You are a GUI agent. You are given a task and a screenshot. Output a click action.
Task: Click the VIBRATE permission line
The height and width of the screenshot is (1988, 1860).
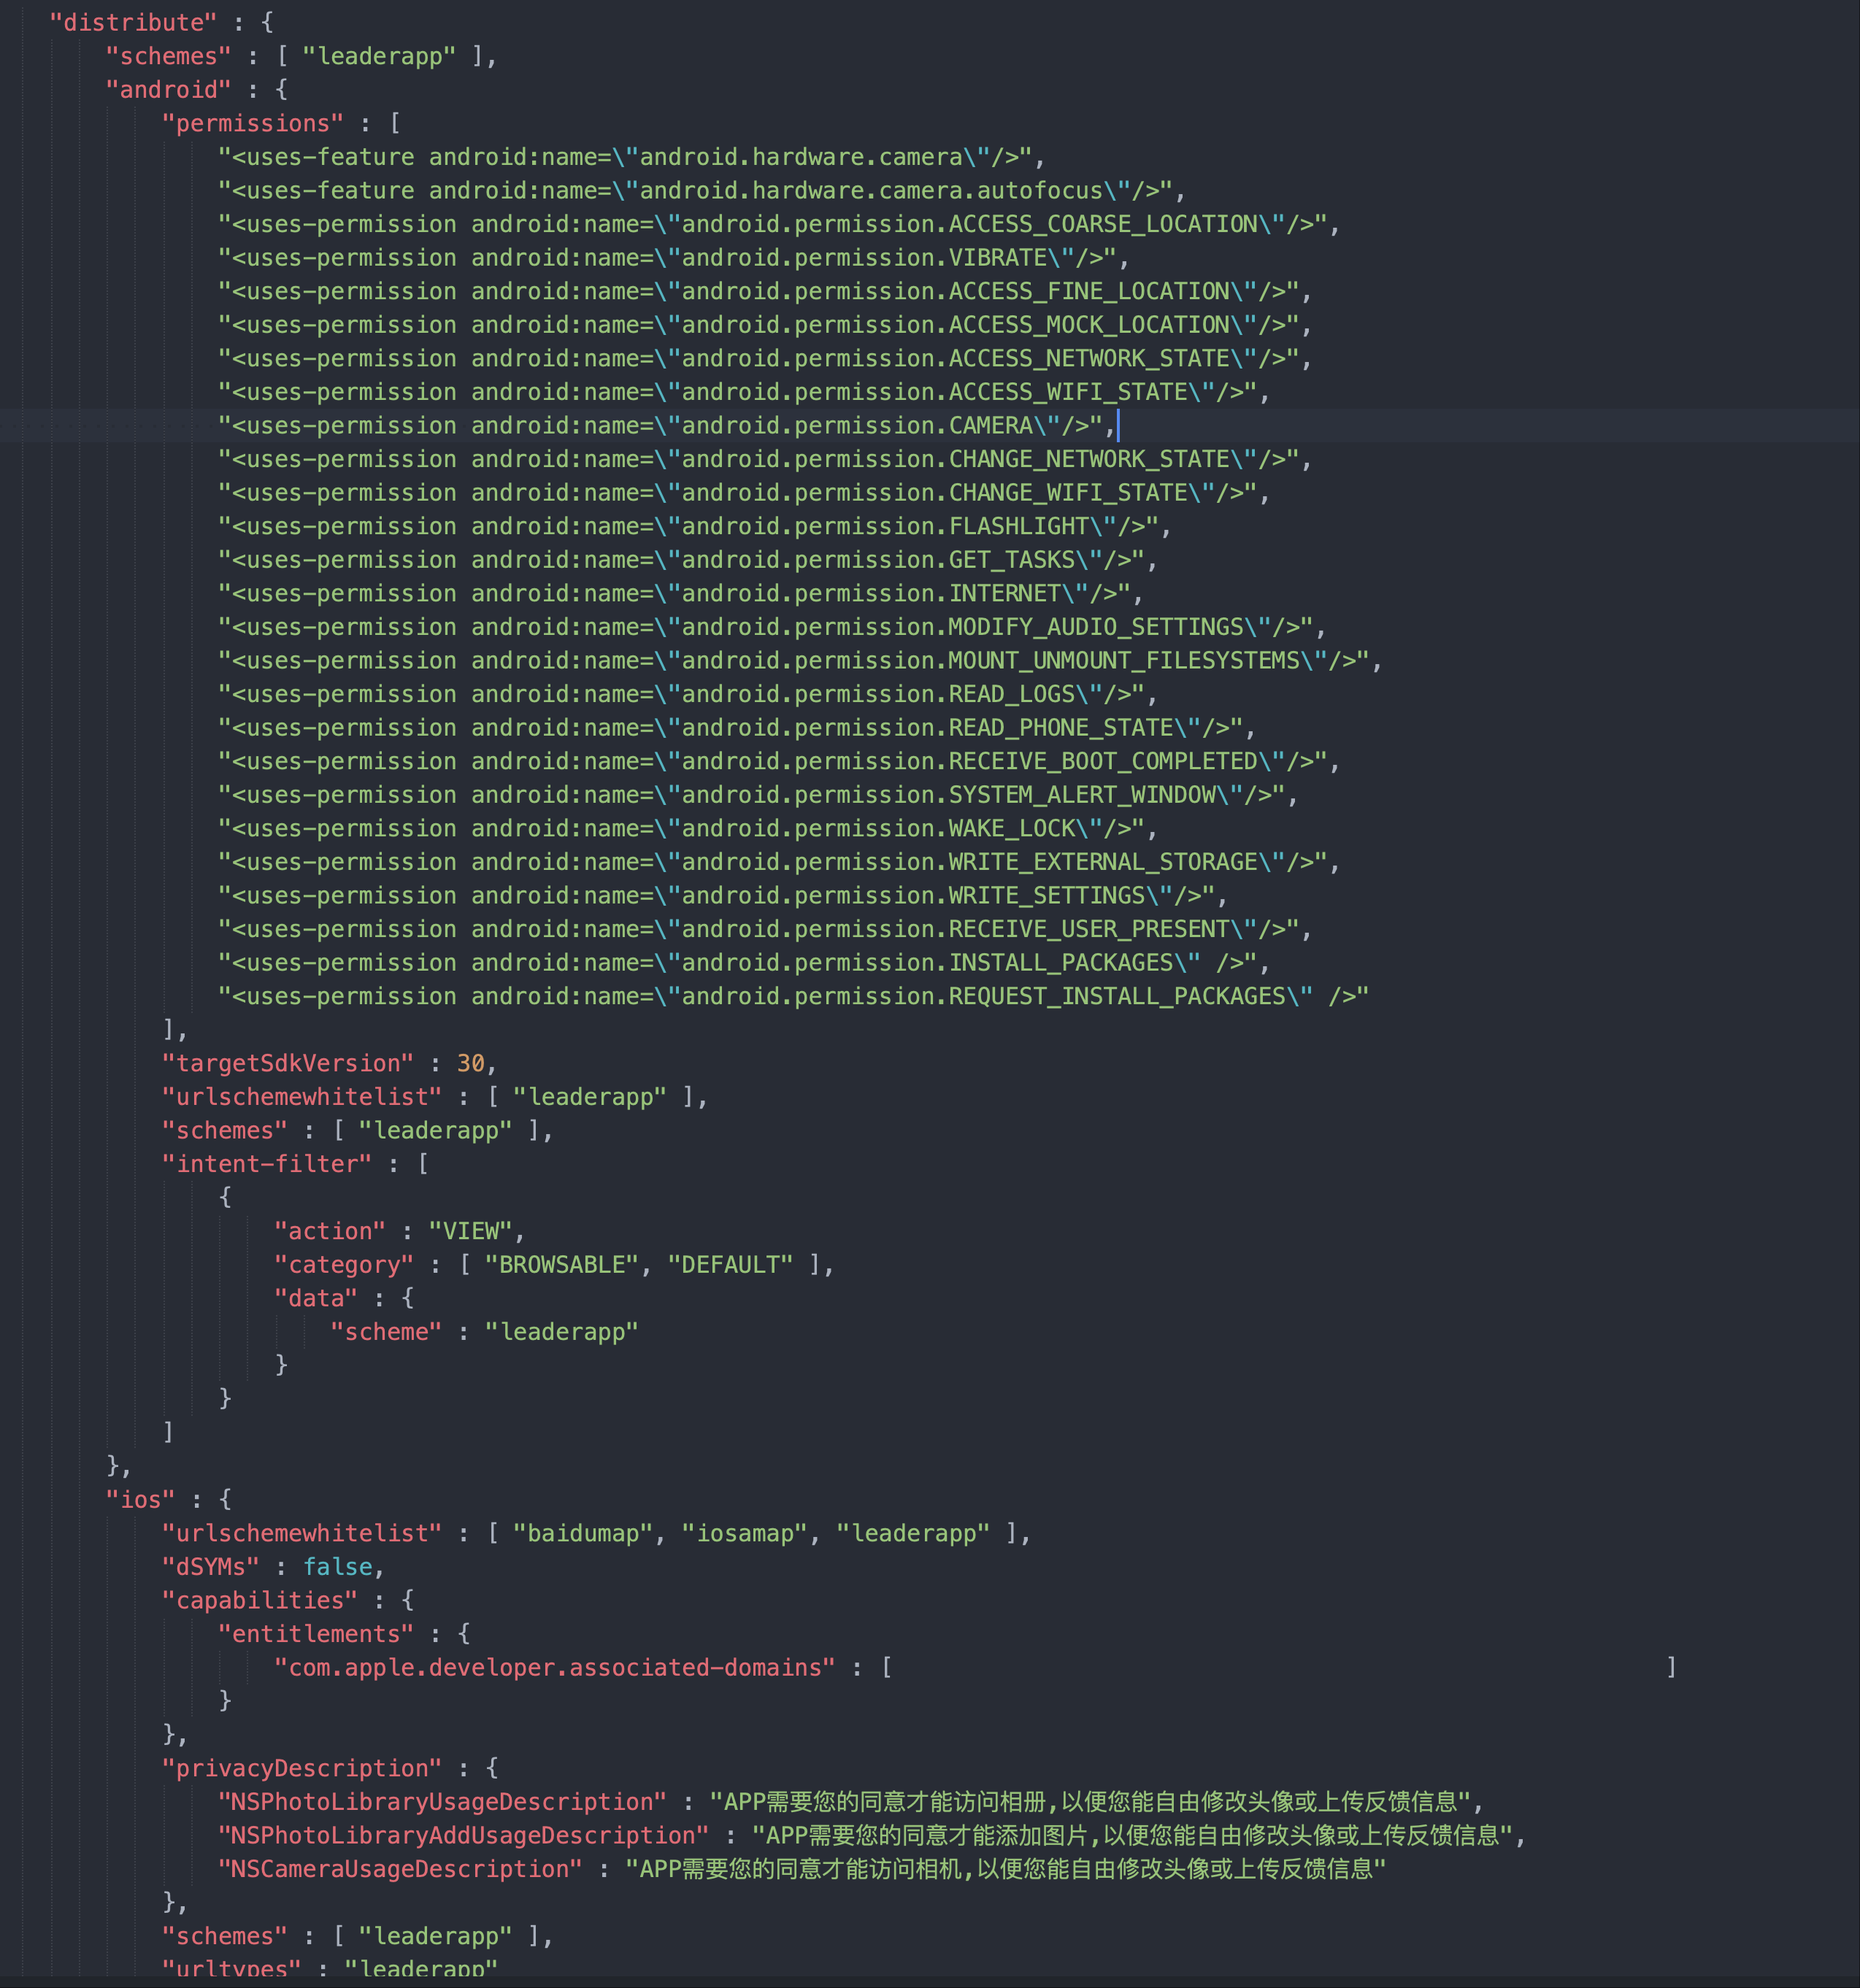[x=673, y=257]
